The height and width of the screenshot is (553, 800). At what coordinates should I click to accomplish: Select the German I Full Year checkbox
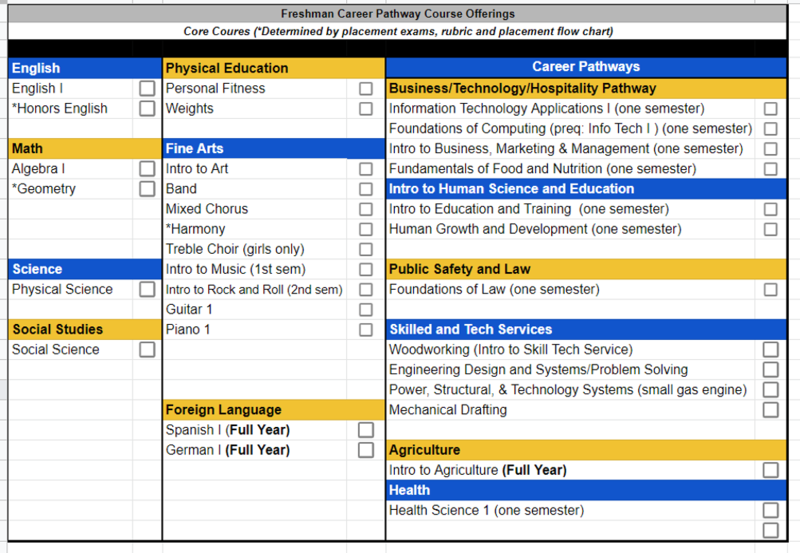tap(366, 450)
